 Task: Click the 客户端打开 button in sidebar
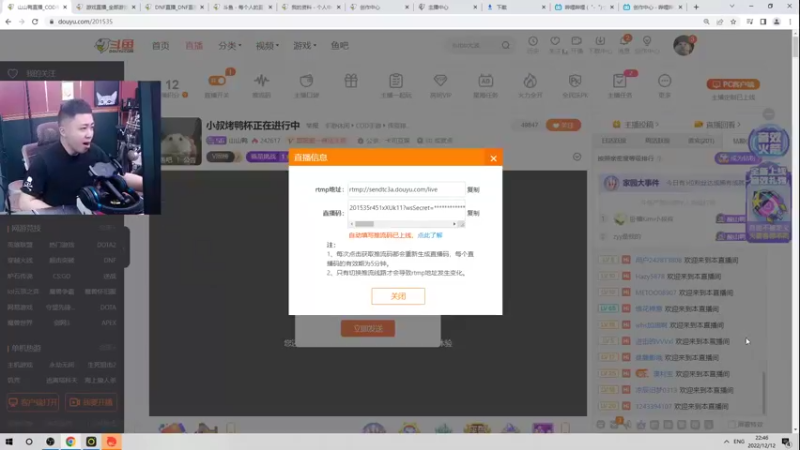(33, 402)
